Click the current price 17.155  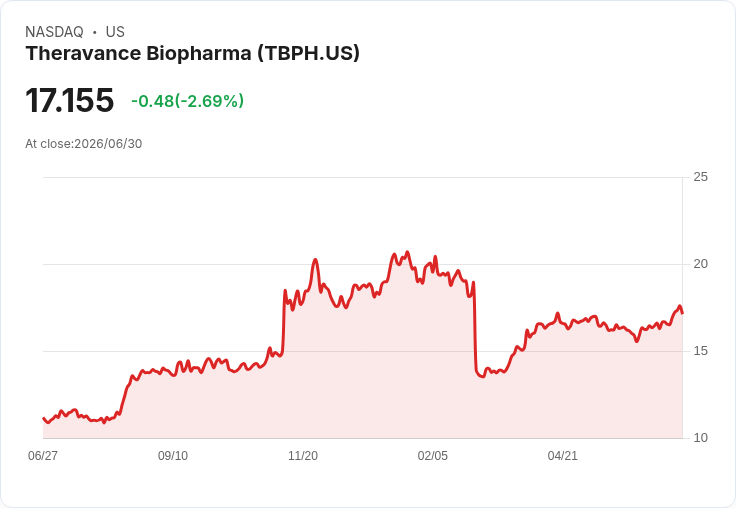[69, 100]
